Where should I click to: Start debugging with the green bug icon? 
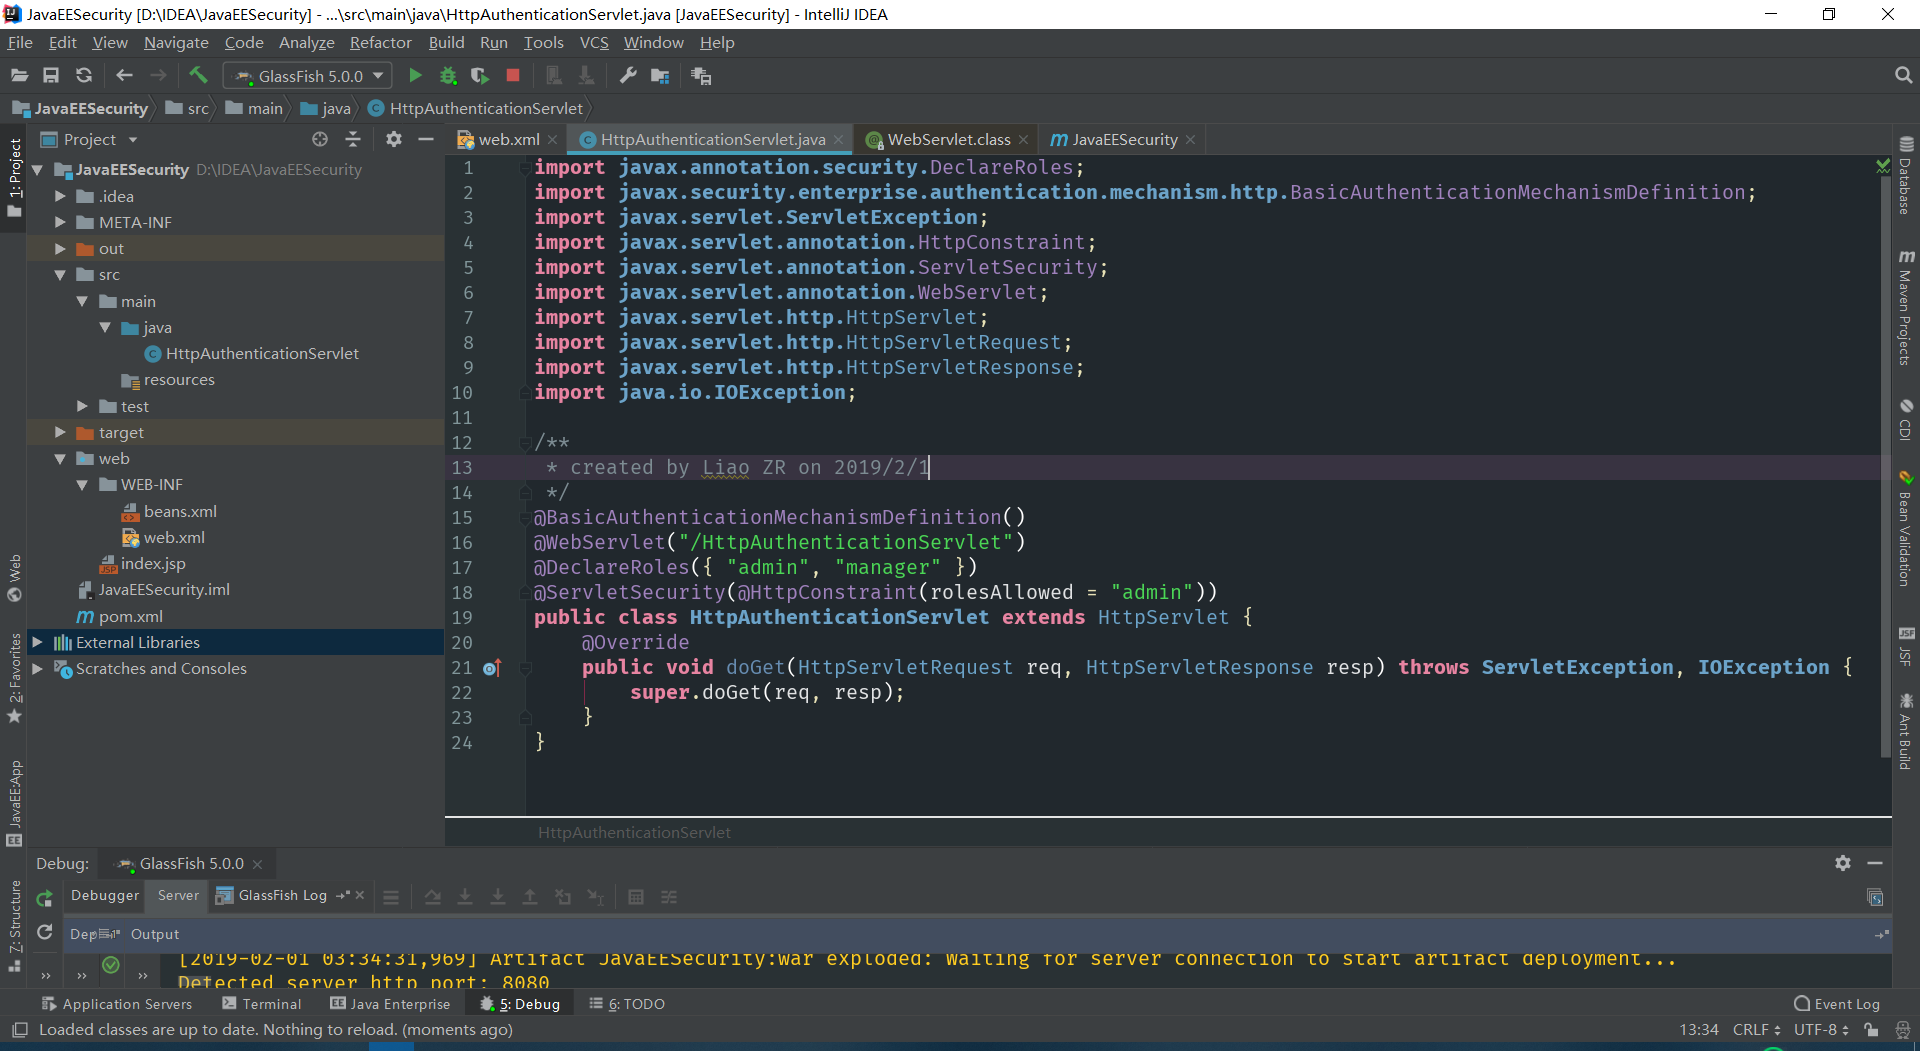point(448,76)
